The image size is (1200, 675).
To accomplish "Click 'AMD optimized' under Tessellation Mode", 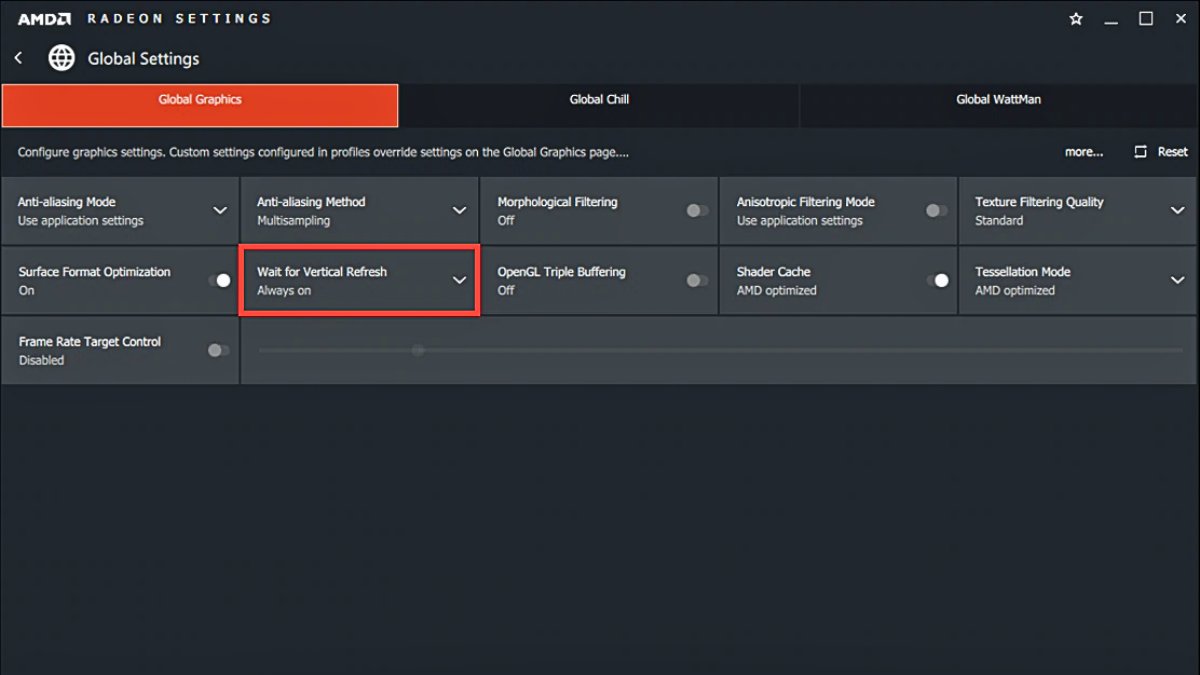I will click(x=1015, y=291).
